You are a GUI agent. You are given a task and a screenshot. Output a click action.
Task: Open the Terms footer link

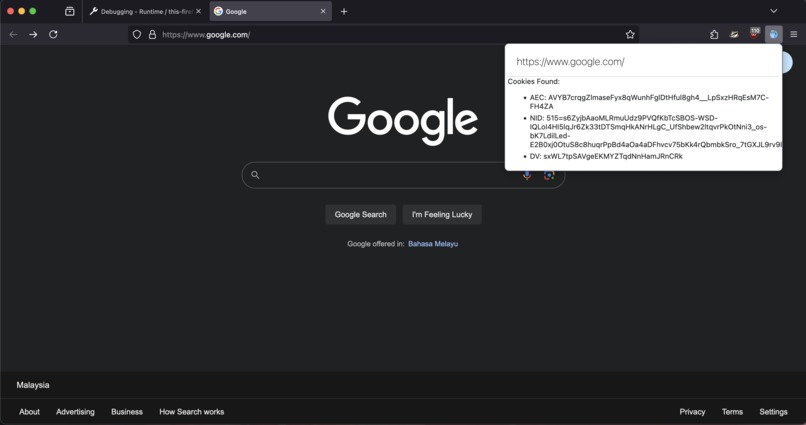point(732,412)
